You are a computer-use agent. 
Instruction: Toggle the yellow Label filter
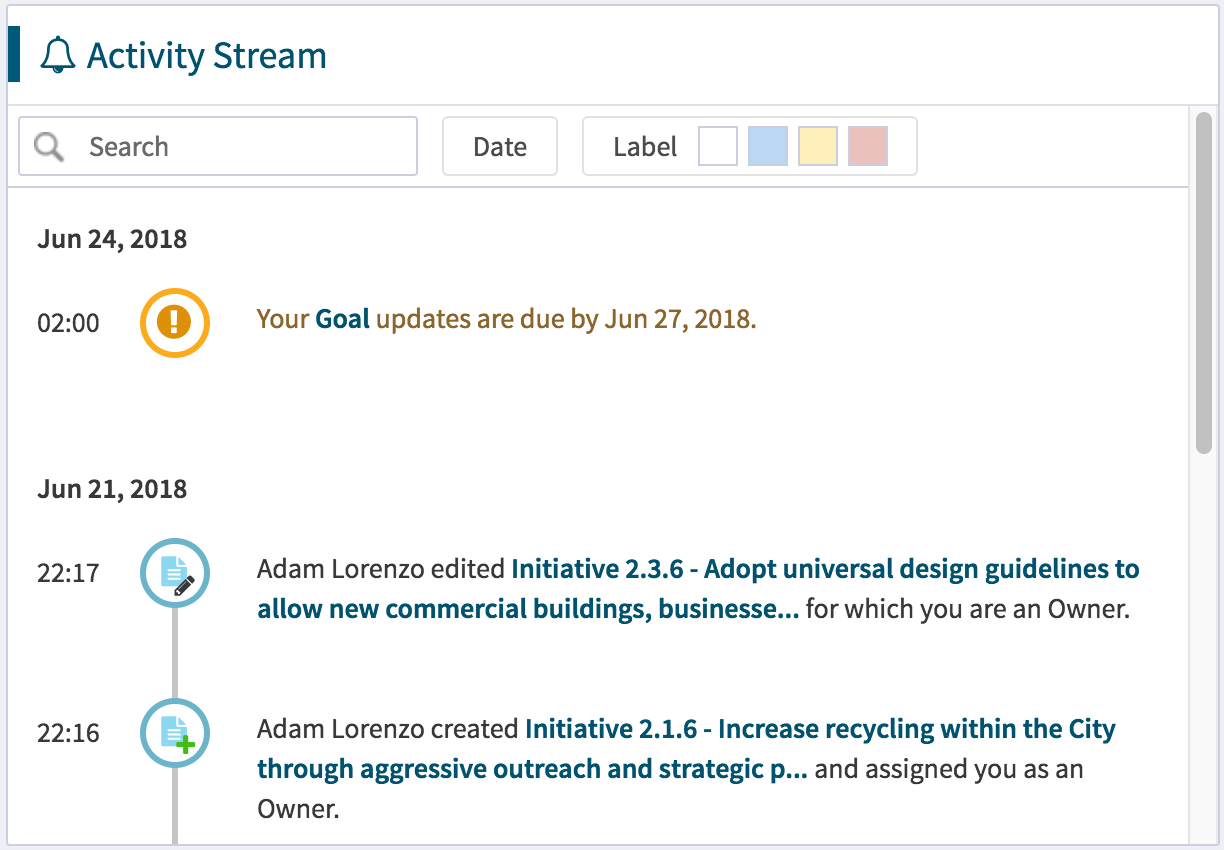(817, 146)
